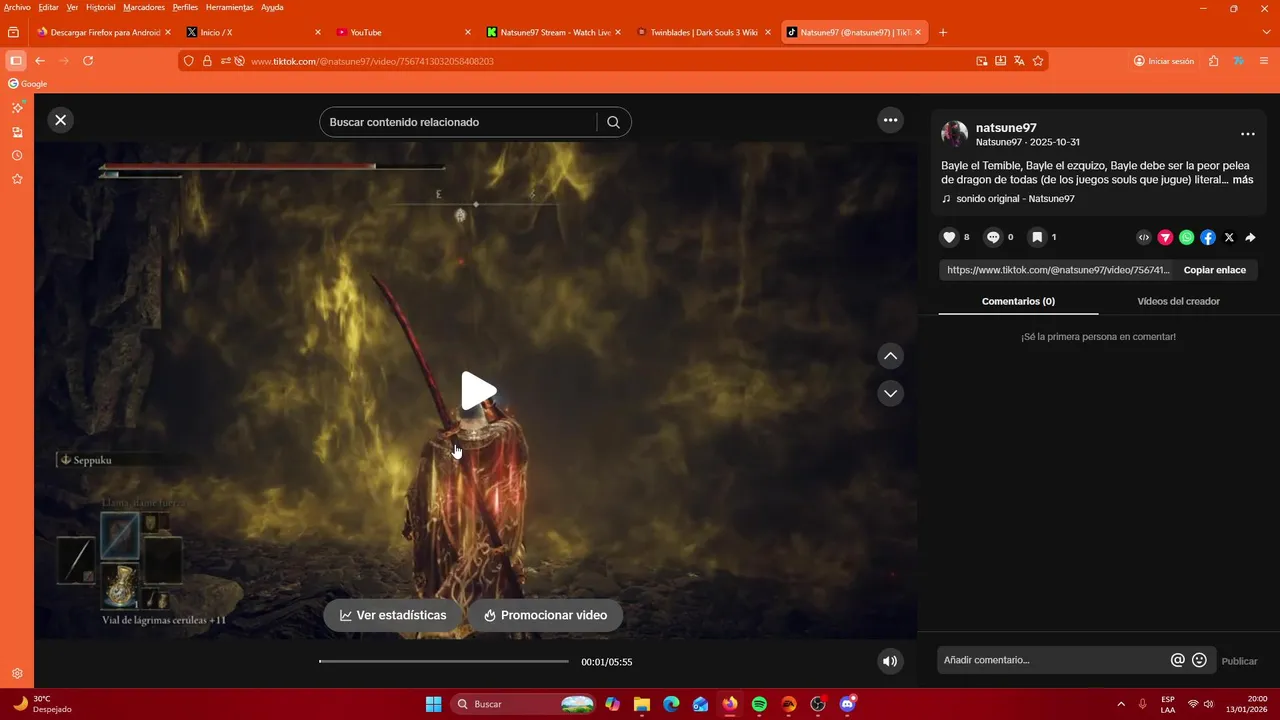Seek in the video progress bar

coord(444,661)
